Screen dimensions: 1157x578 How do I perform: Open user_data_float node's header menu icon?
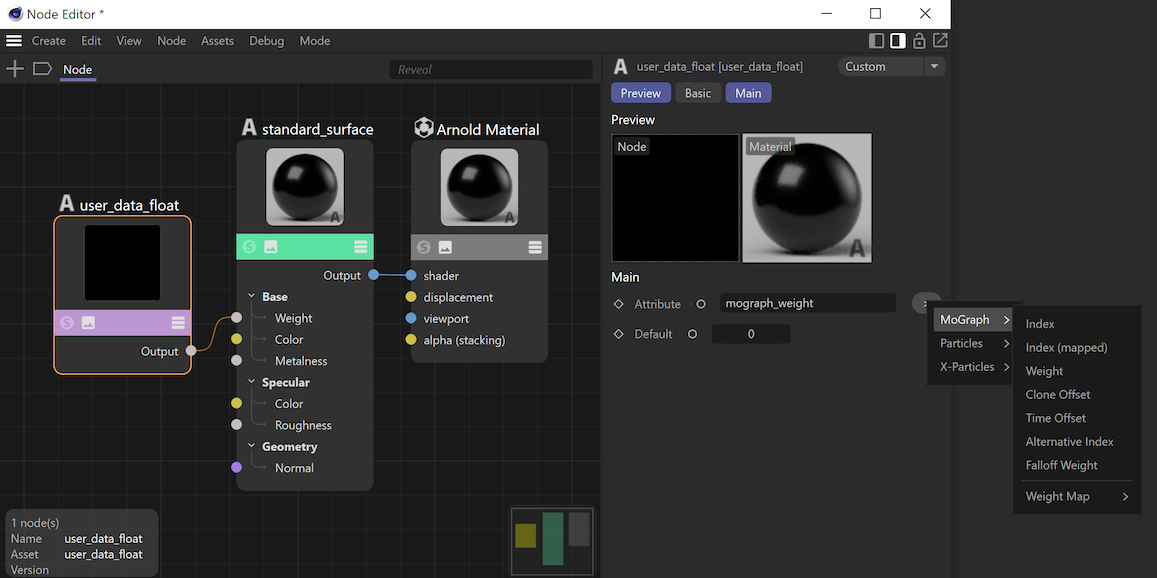tap(178, 323)
